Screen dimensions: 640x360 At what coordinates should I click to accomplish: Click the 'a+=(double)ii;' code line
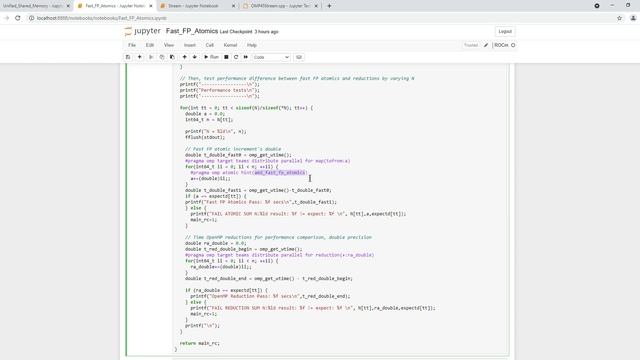(x=210, y=178)
